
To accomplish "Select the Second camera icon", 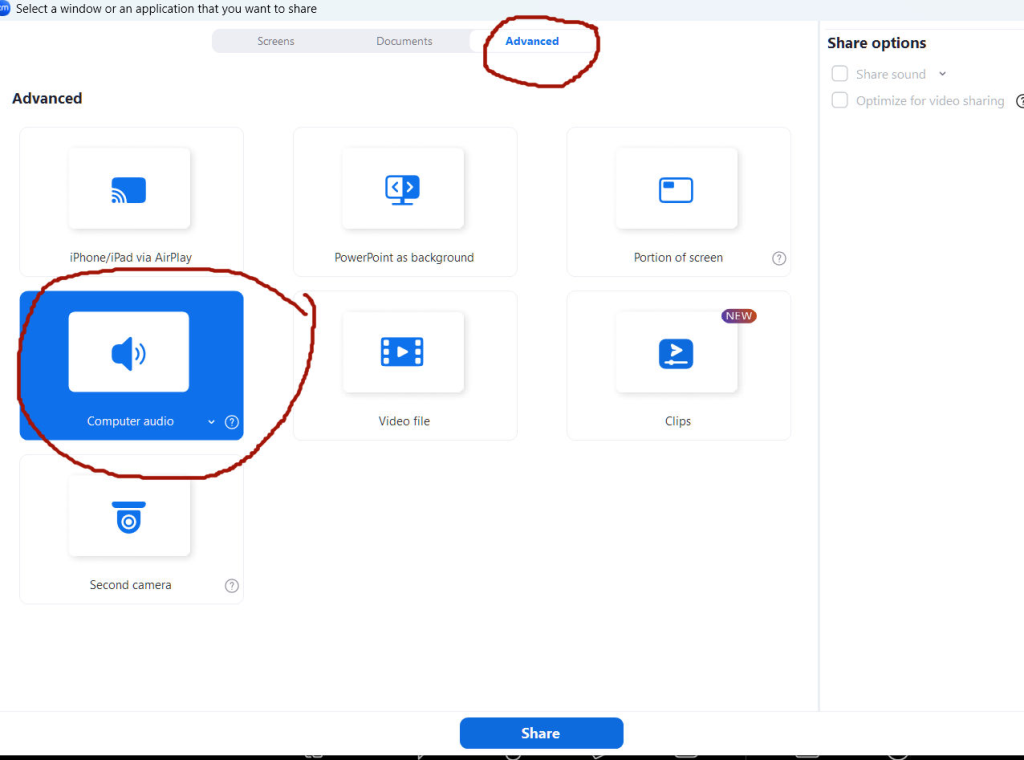I will coord(129,517).
